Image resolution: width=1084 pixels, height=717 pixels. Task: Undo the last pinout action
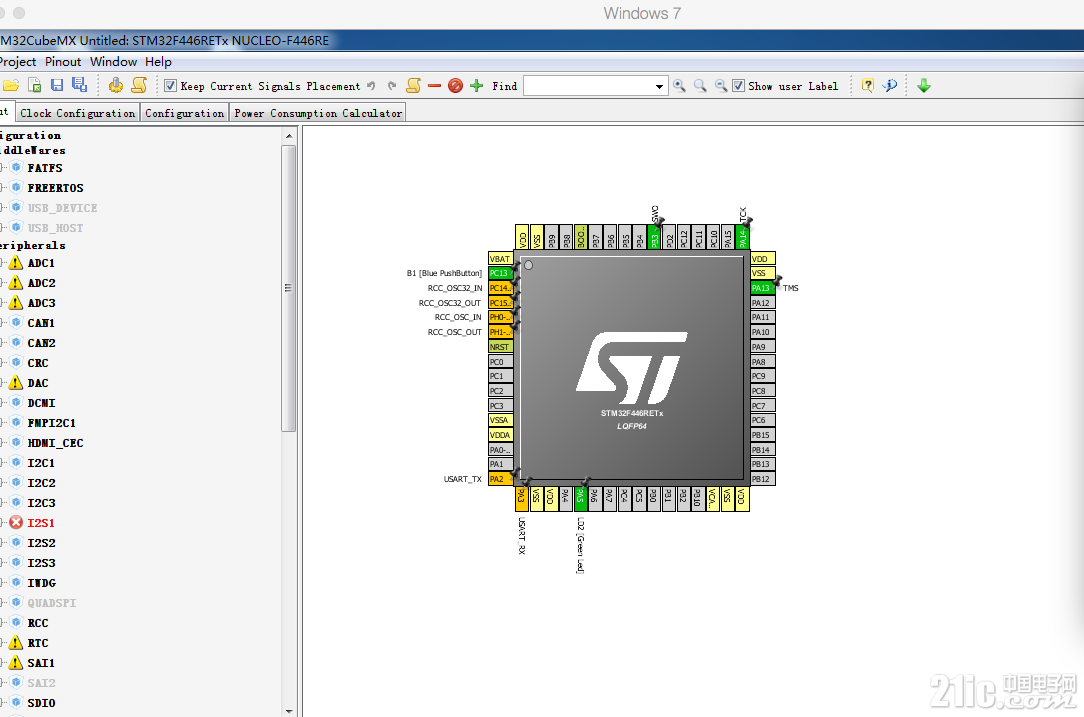tap(371, 86)
